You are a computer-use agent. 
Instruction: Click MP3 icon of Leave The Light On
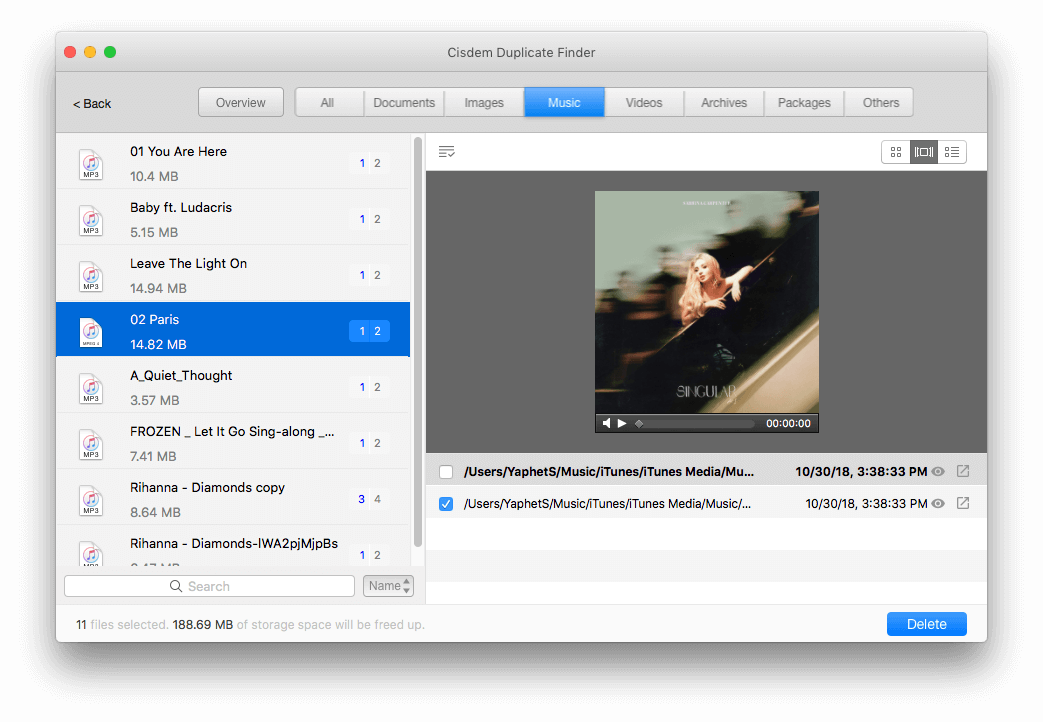point(91,275)
